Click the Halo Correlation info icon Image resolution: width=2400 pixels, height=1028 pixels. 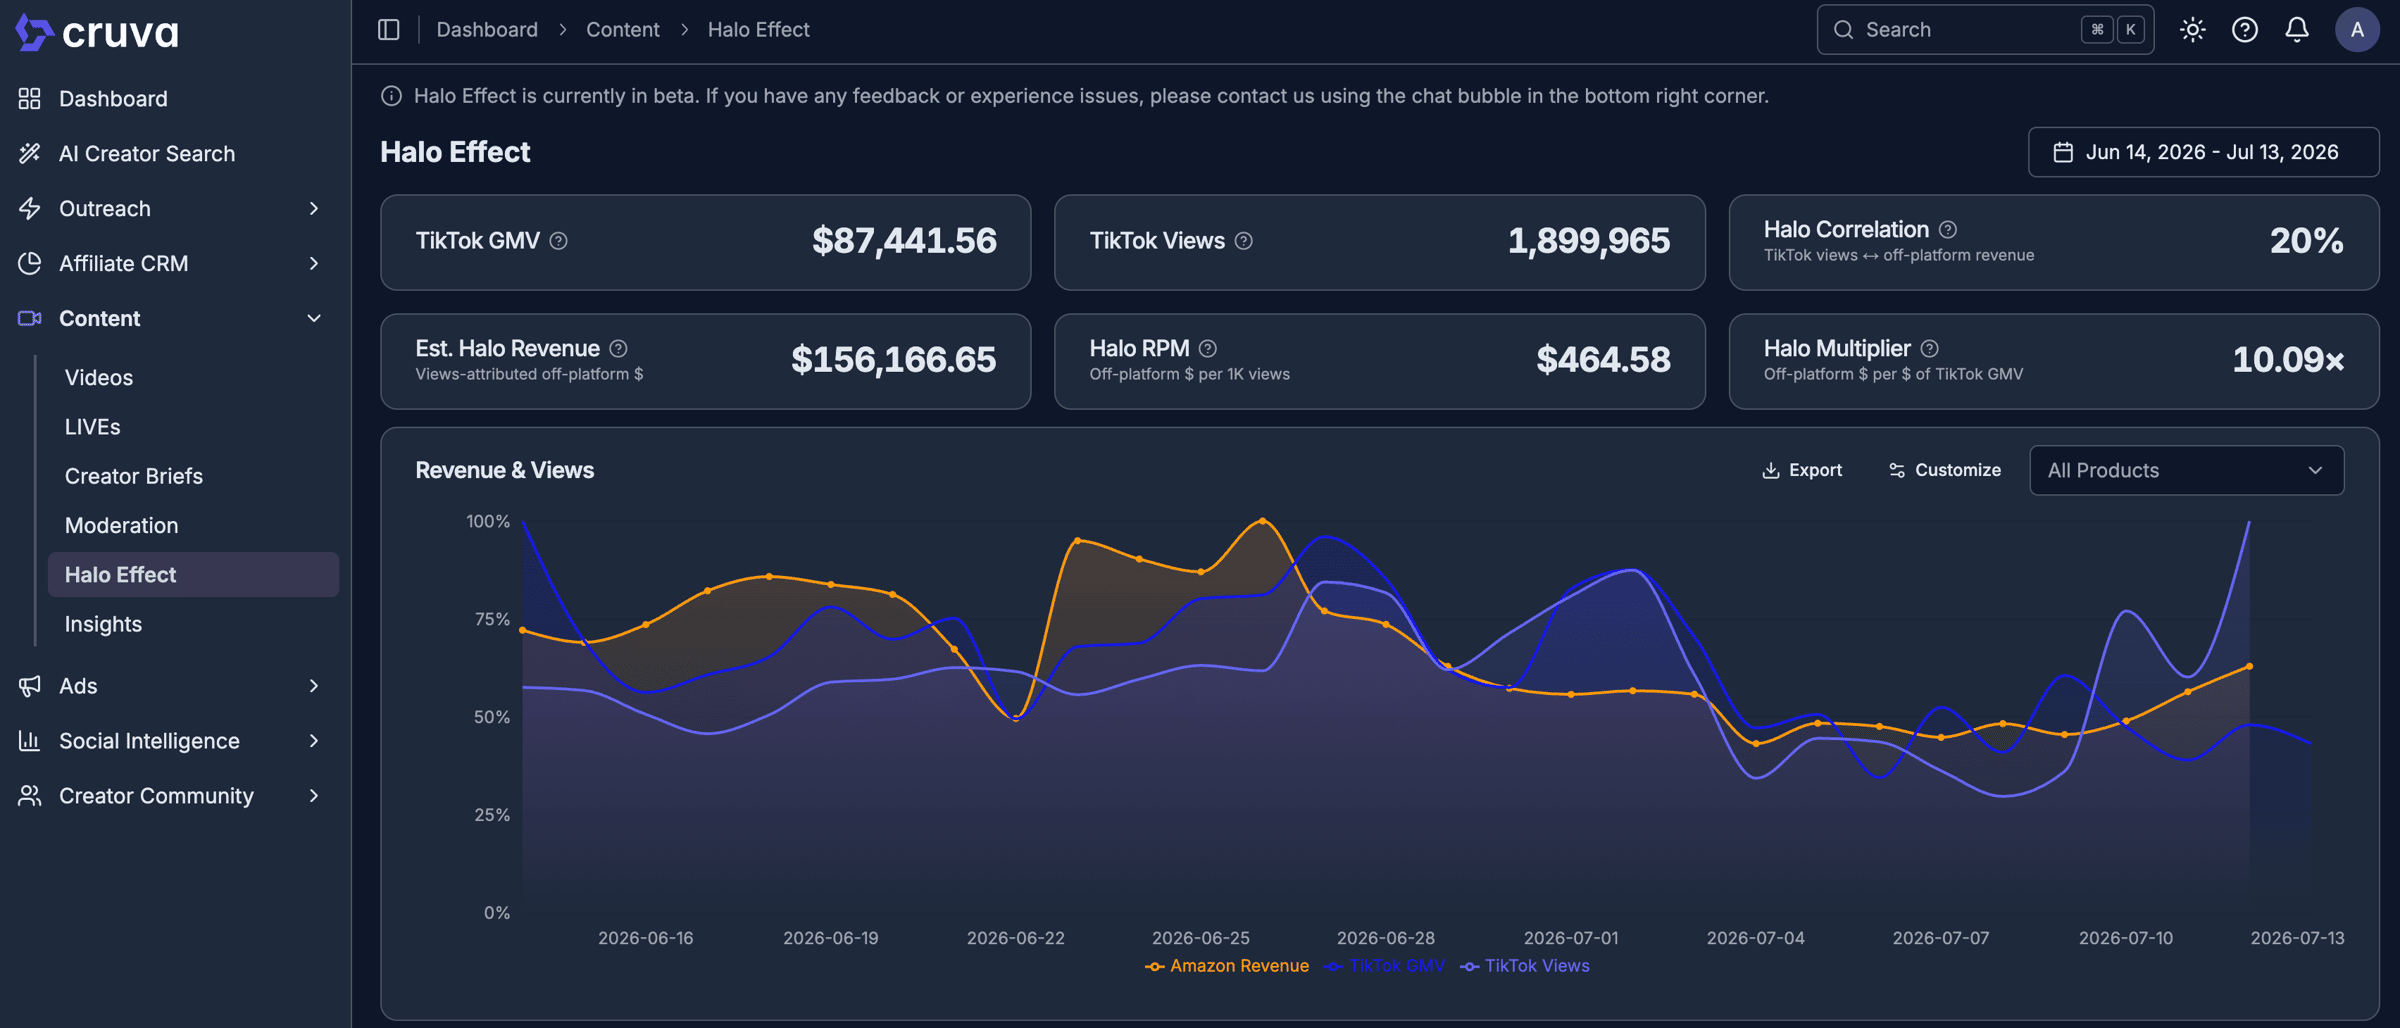pyautogui.click(x=1948, y=229)
